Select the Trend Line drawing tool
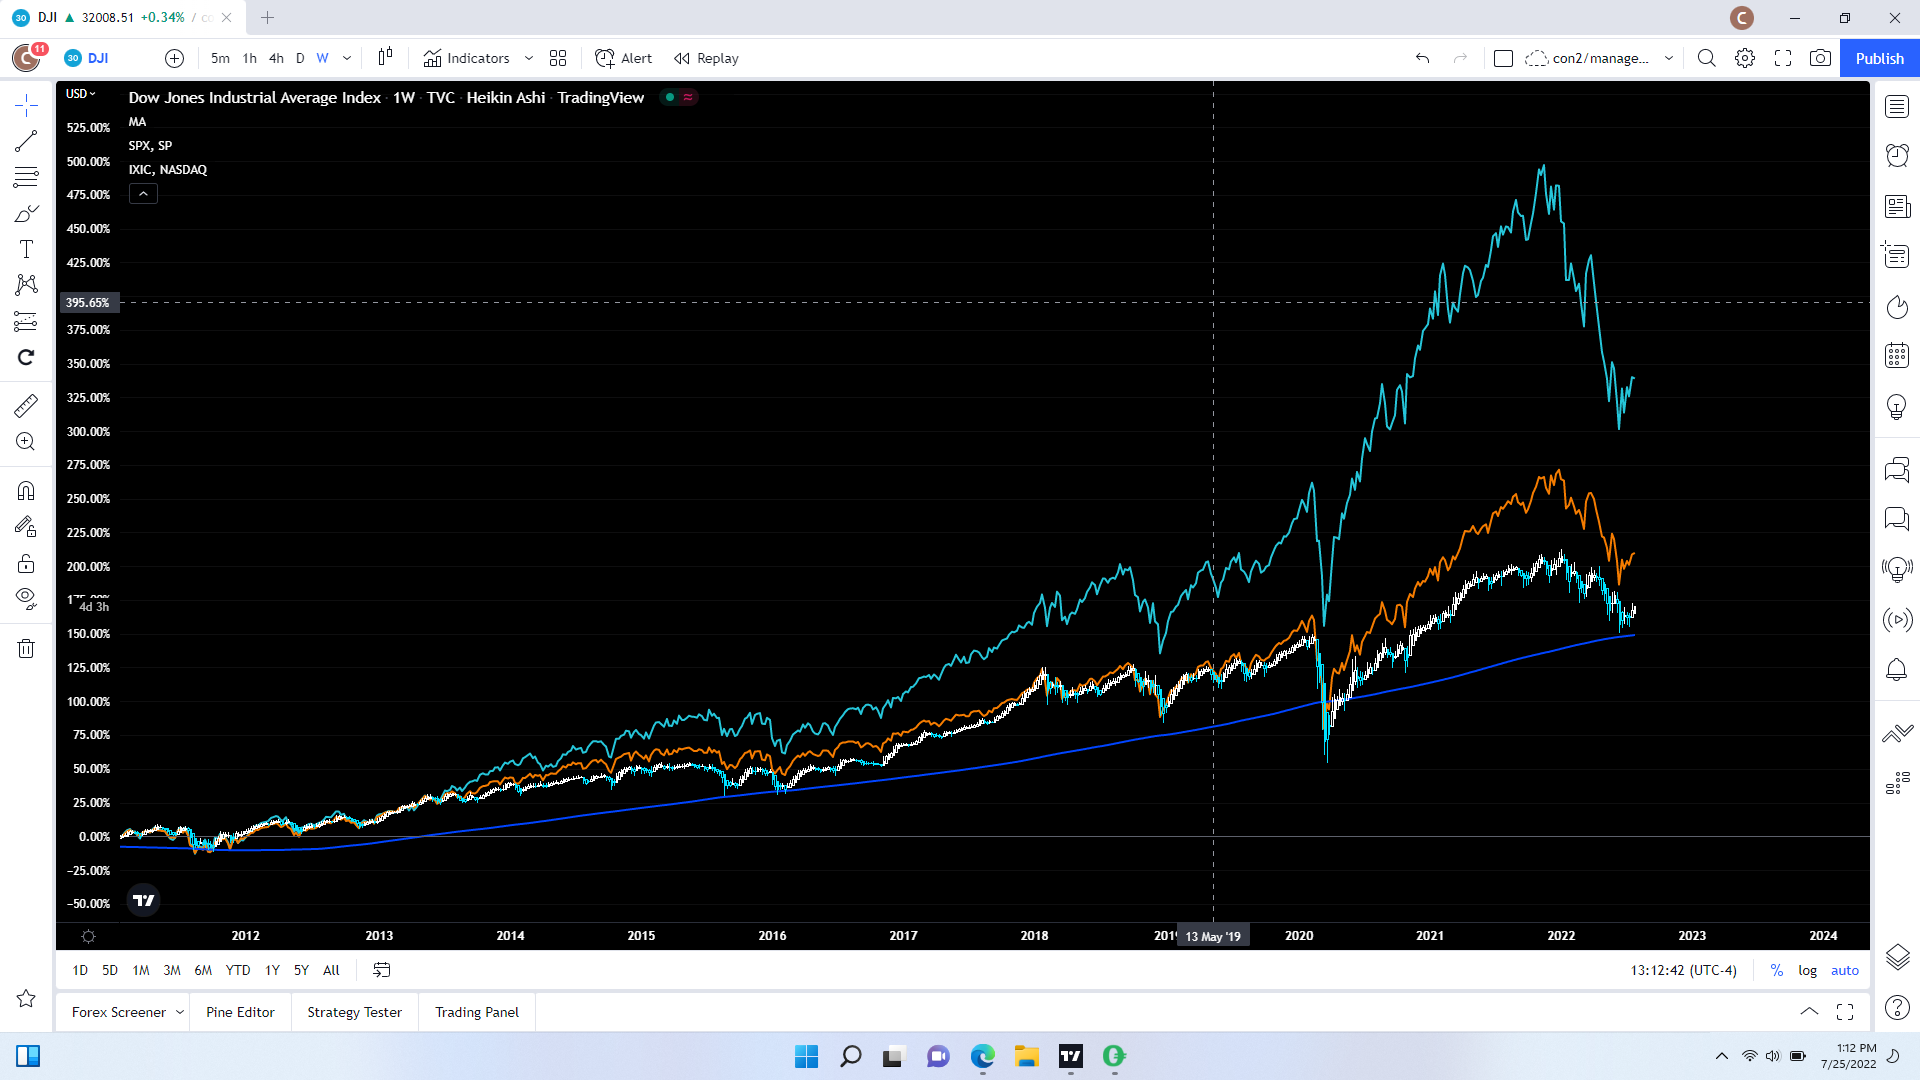 click(26, 141)
